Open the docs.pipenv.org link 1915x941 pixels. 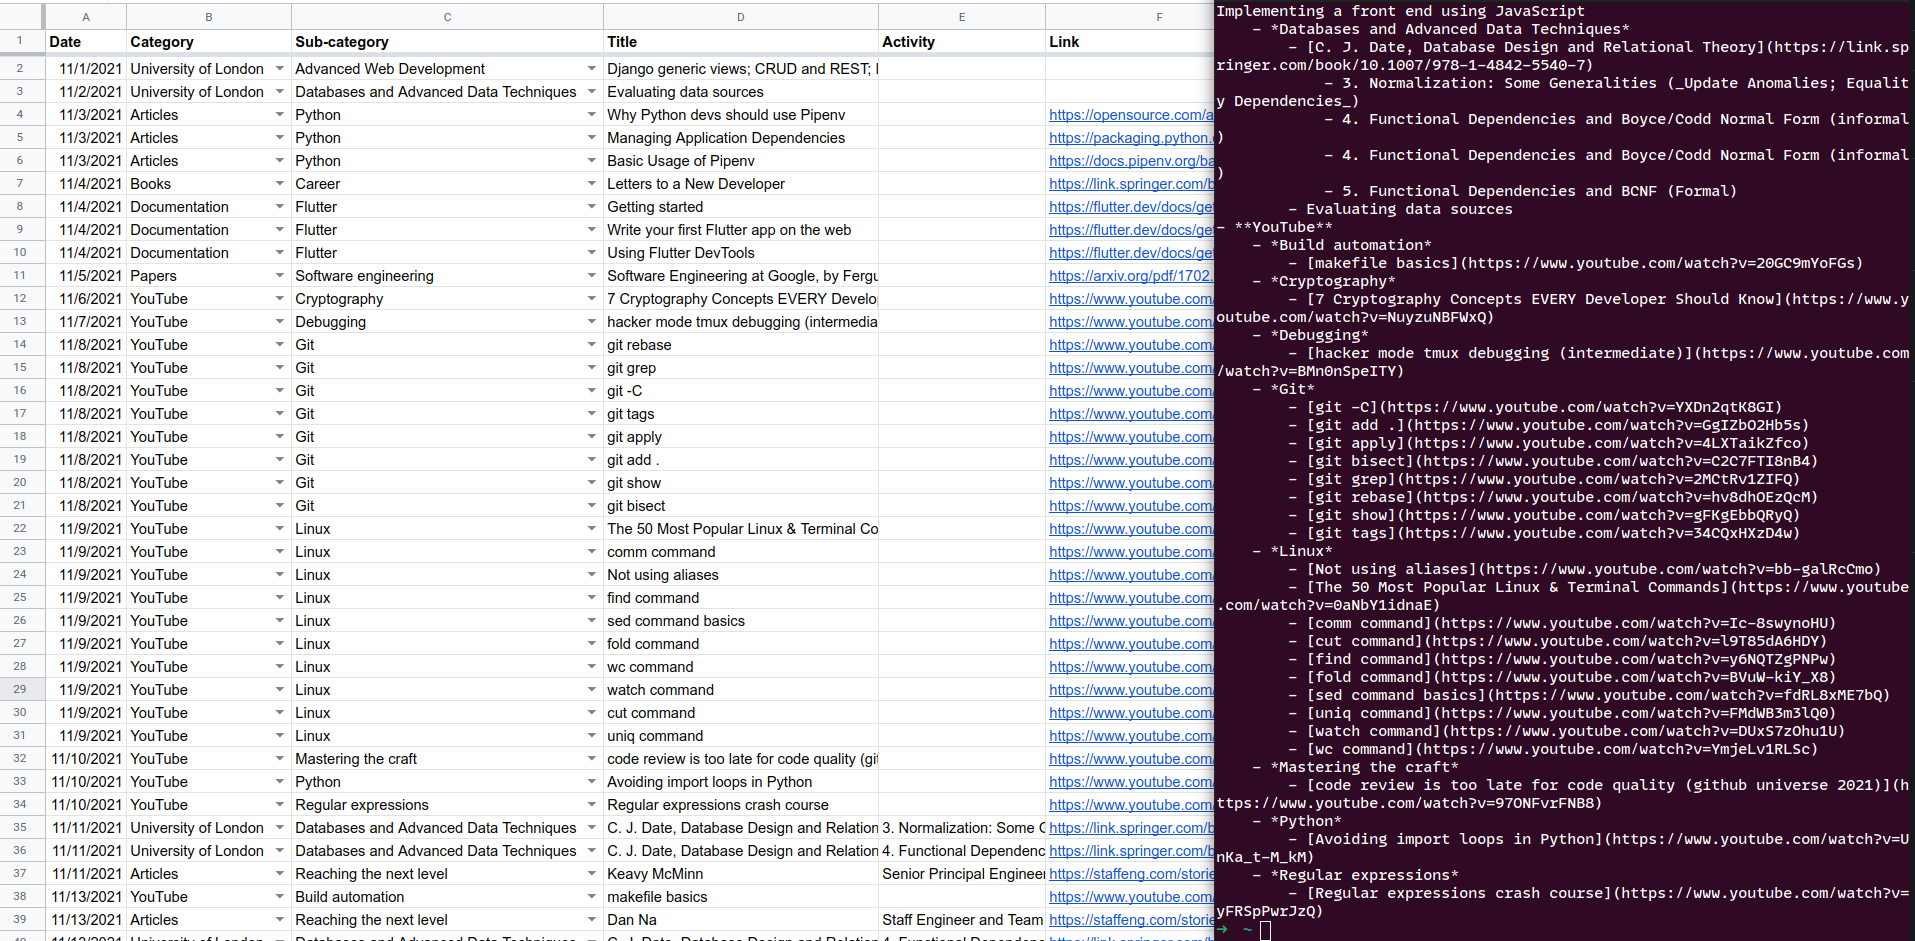1130,161
